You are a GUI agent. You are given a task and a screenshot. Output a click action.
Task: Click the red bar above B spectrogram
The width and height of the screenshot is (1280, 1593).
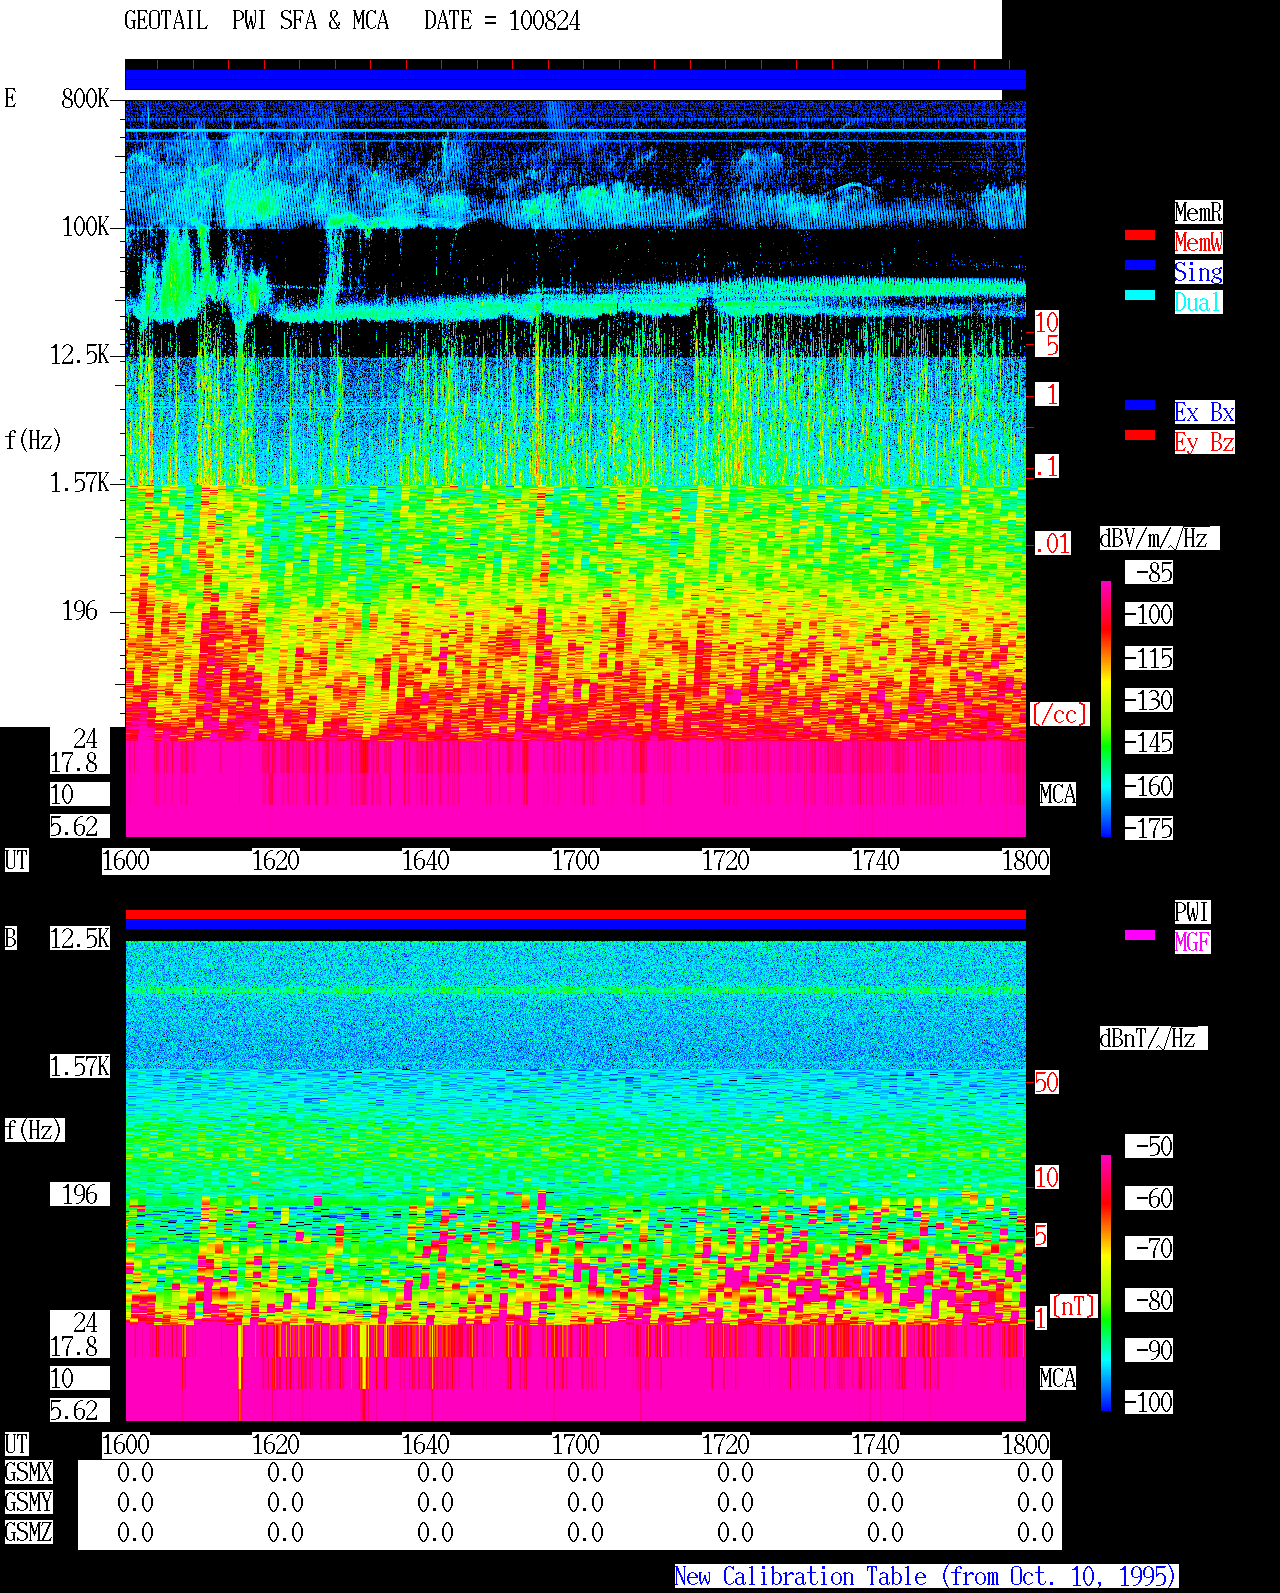point(575,914)
